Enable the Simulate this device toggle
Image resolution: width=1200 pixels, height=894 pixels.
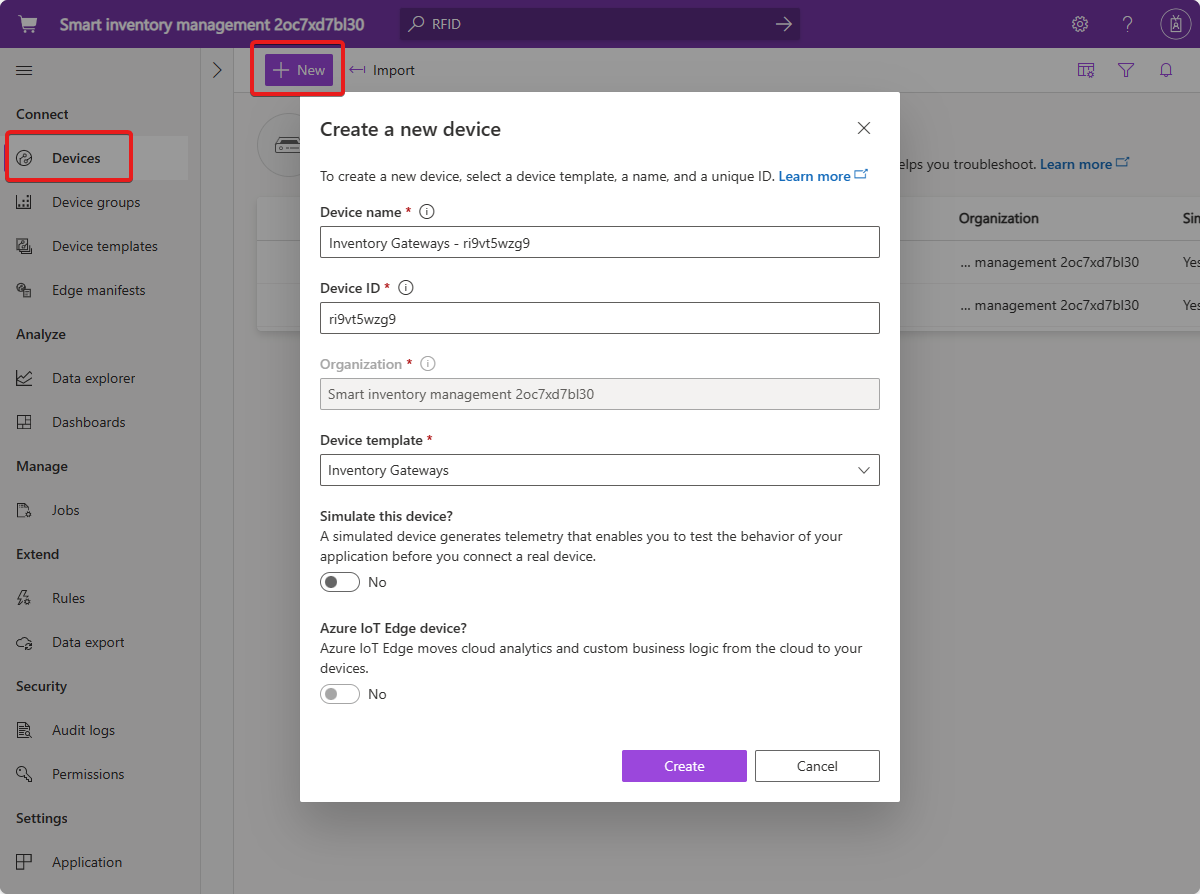[340, 582]
